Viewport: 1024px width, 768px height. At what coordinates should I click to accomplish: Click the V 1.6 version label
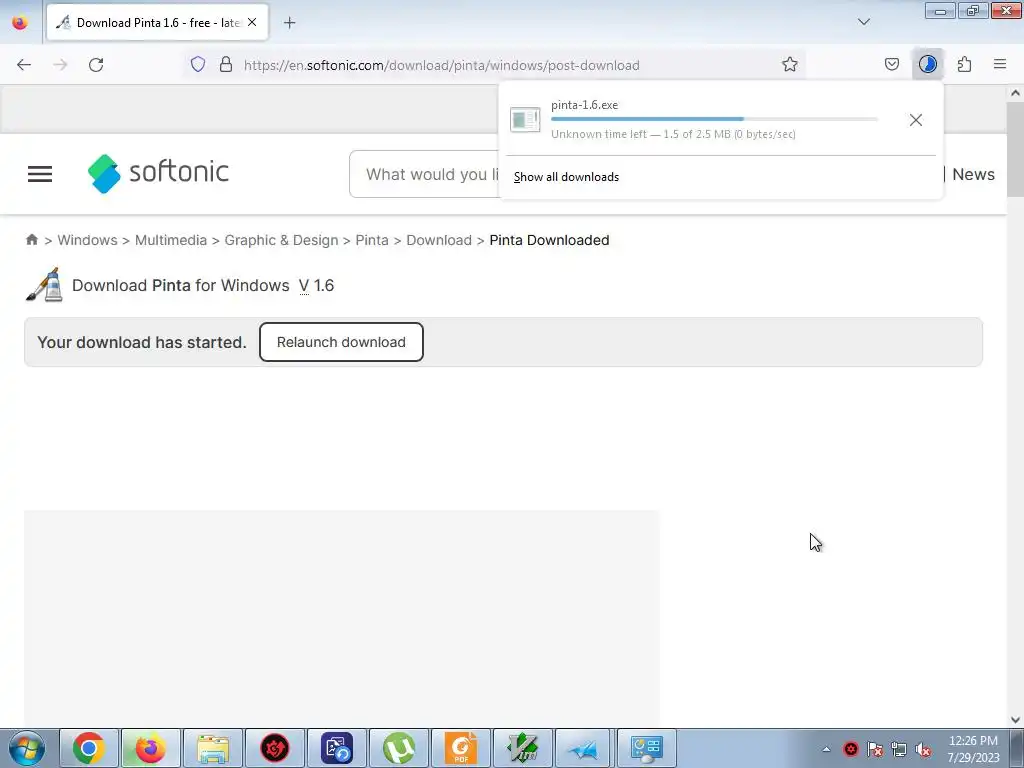pos(317,285)
